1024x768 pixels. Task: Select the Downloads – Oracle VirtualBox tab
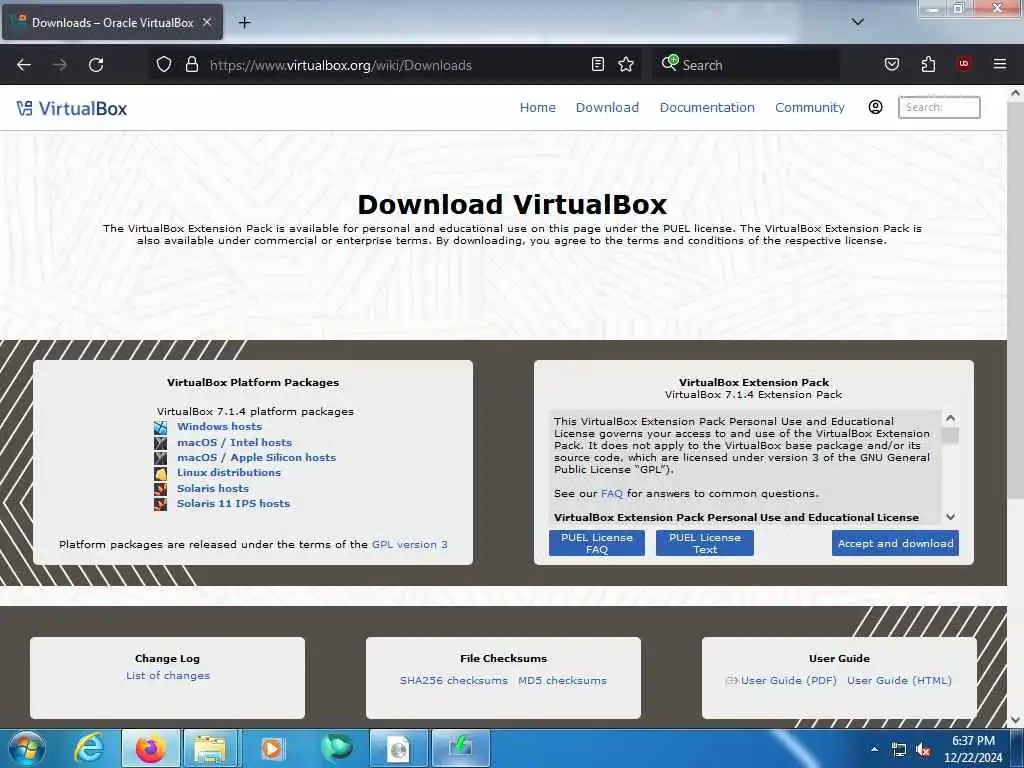(x=112, y=23)
